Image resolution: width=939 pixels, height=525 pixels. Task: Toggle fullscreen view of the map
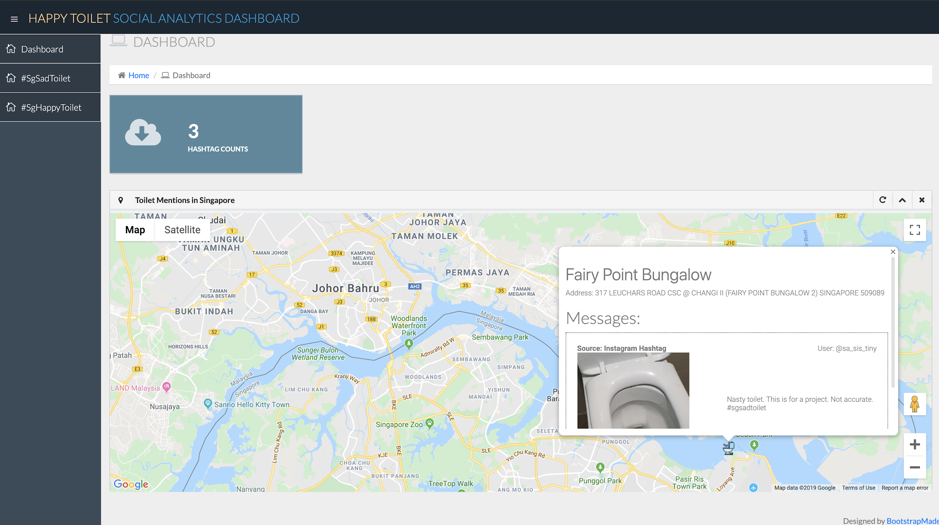click(914, 230)
